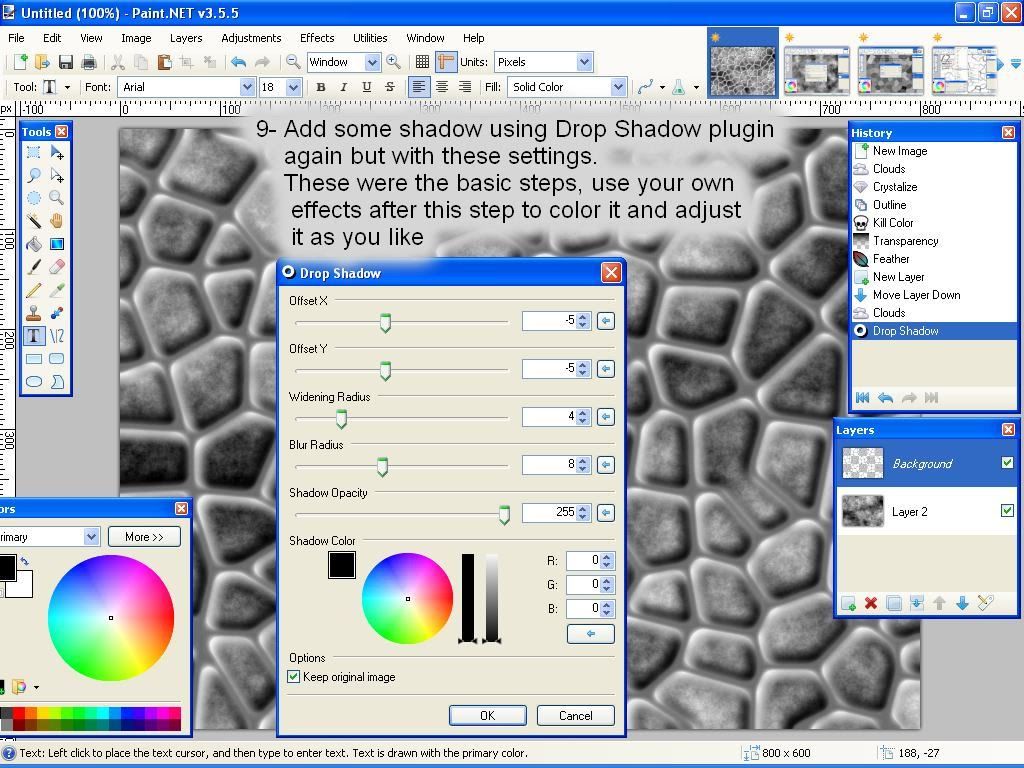Open the zoom Window dropdown
This screenshot has width=1024, height=768.
point(372,62)
